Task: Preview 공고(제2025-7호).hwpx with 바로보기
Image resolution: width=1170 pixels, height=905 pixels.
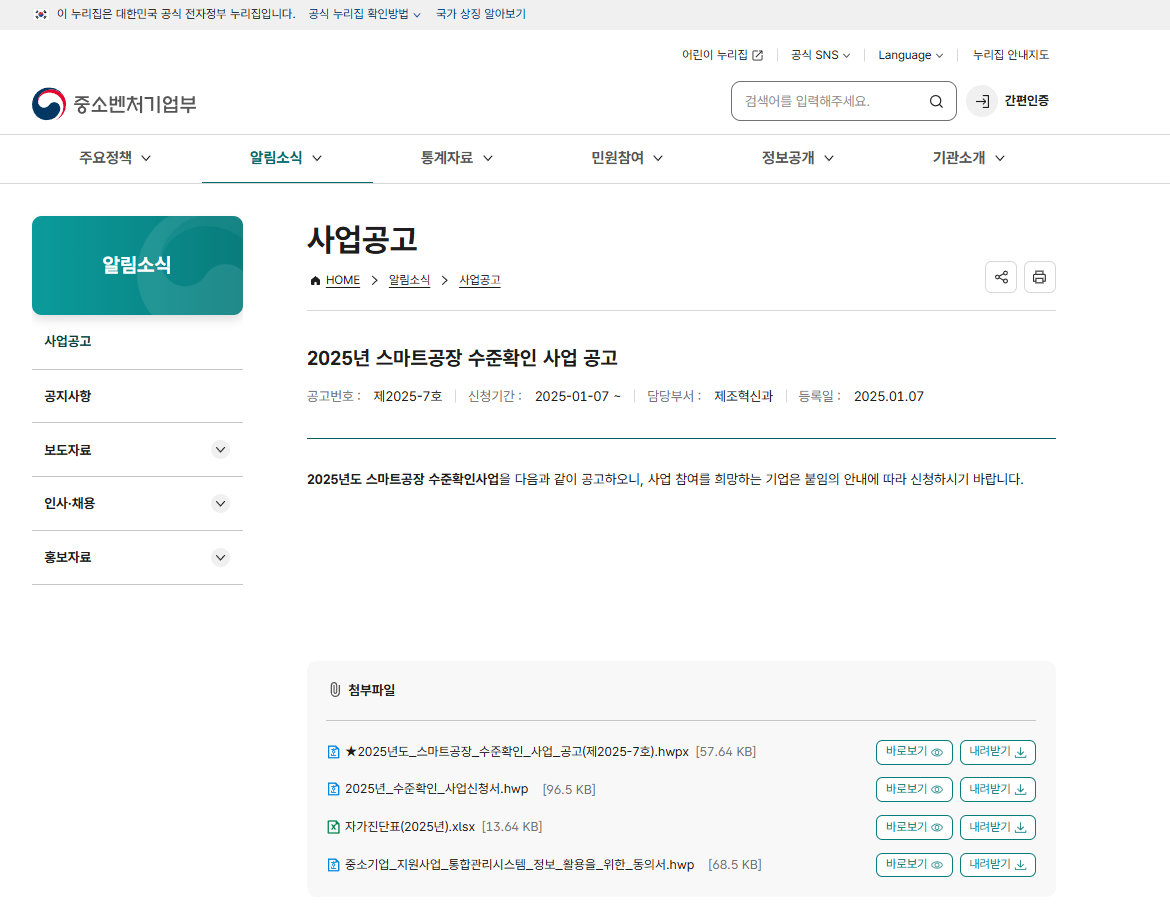Action: click(x=914, y=752)
